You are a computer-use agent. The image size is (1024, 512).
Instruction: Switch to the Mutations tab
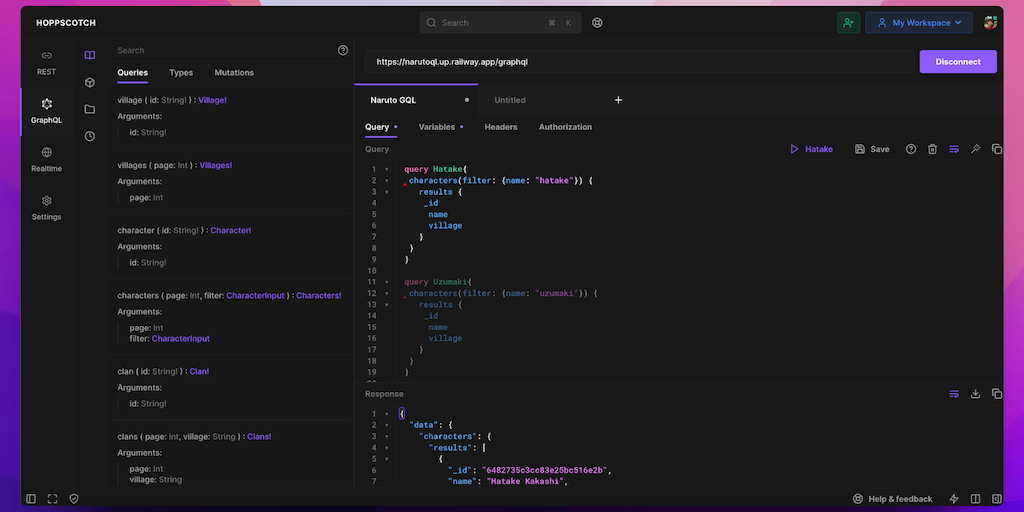click(234, 73)
